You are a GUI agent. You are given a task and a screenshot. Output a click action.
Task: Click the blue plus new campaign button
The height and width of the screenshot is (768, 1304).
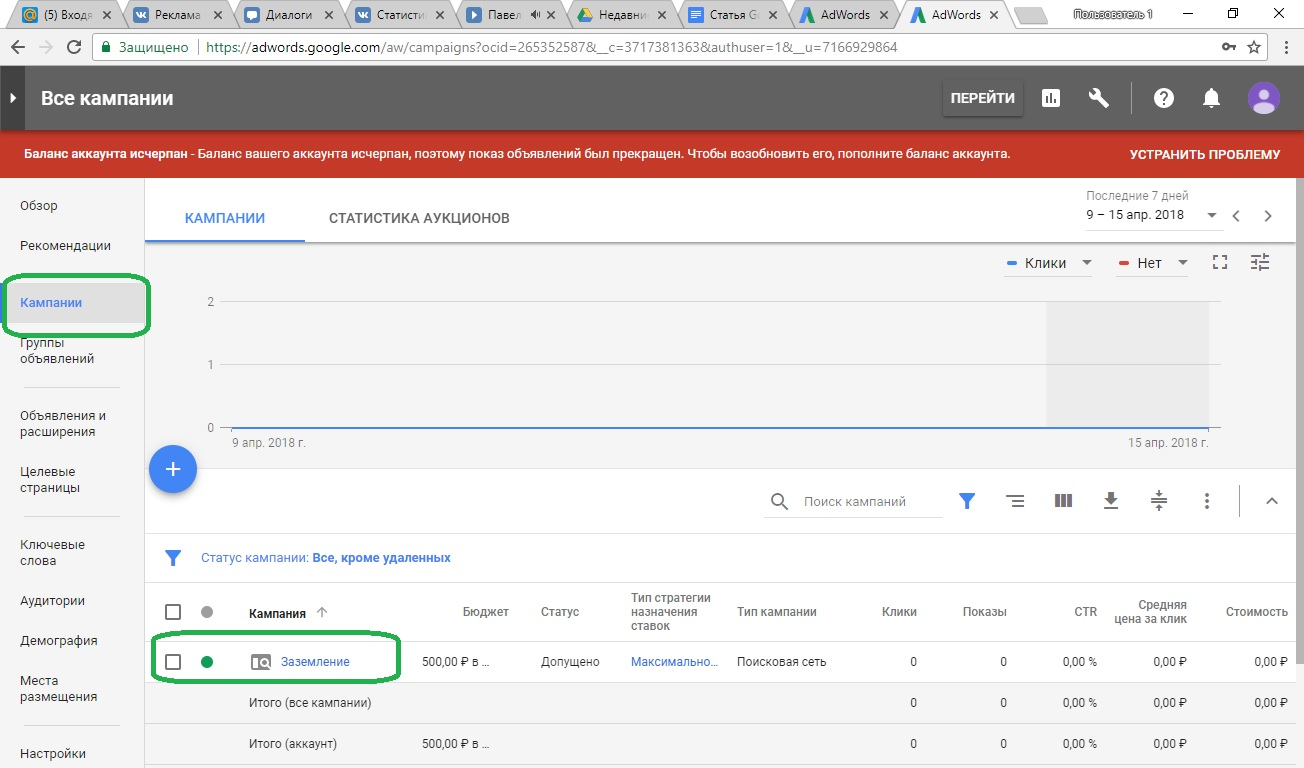tap(173, 469)
